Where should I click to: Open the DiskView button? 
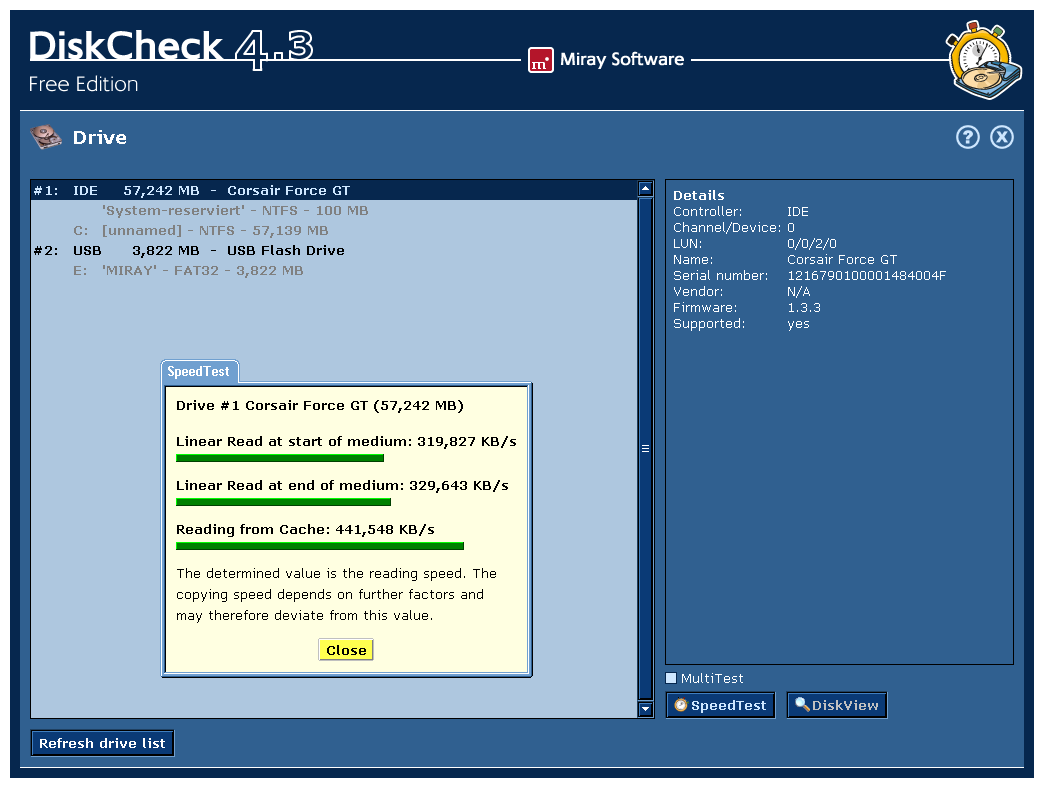coord(837,705)
